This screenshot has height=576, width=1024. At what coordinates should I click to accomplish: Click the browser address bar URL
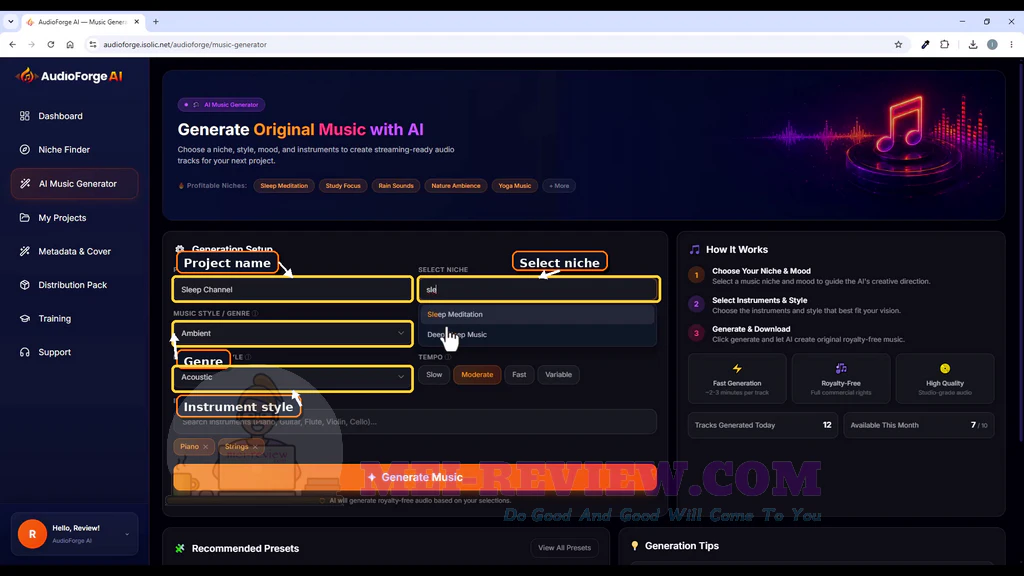pyautogui.click(x=185, y=44)
